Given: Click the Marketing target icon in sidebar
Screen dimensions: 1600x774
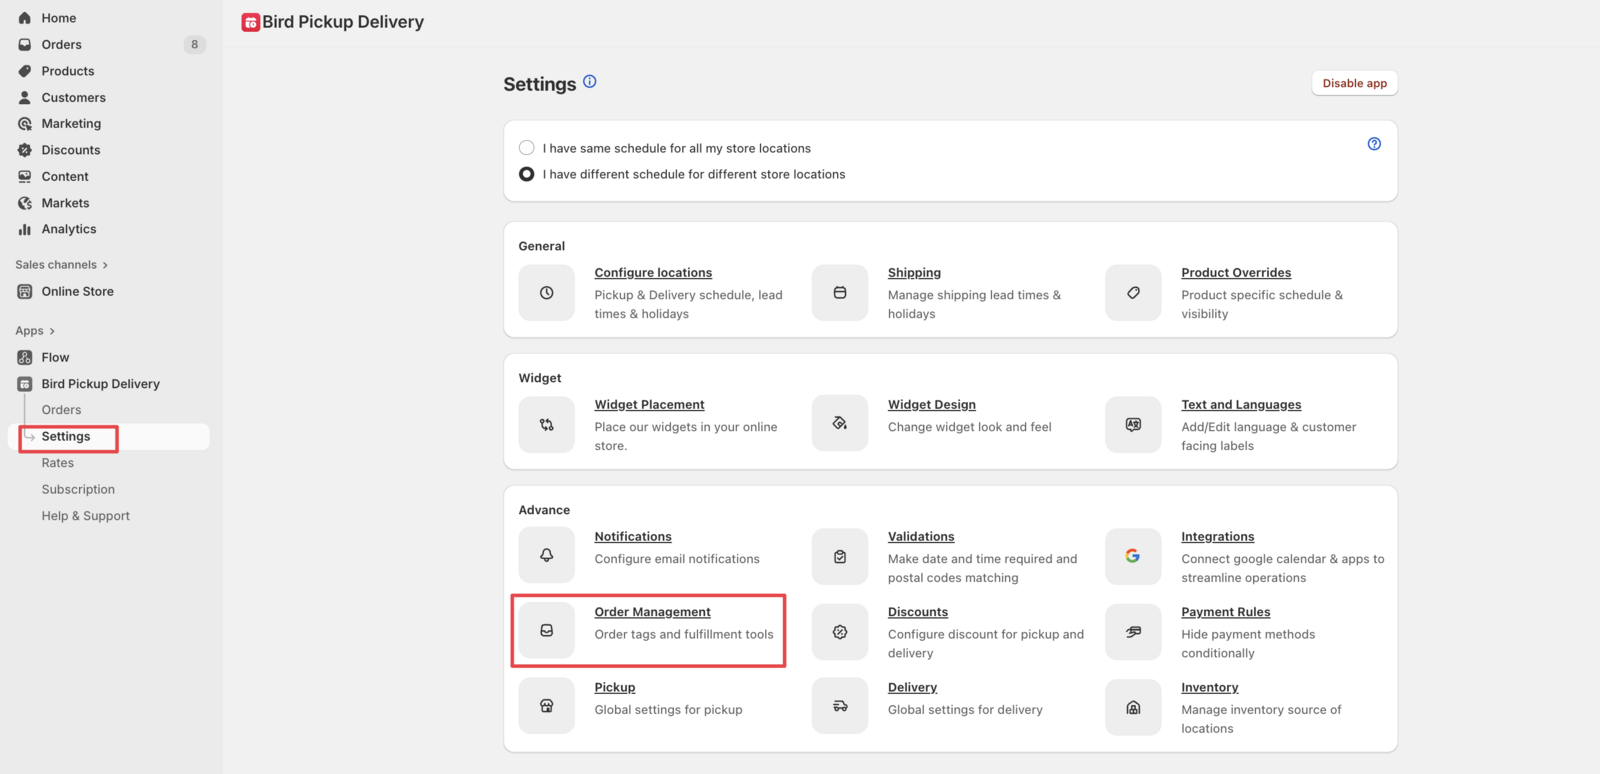Looking at the screenshot, I should click(25, 124).
